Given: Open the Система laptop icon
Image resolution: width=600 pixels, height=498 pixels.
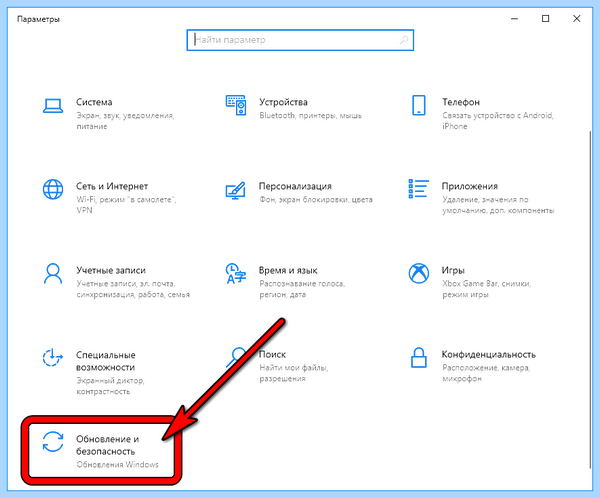Looking at the screenshot, I should coord(53,106).
